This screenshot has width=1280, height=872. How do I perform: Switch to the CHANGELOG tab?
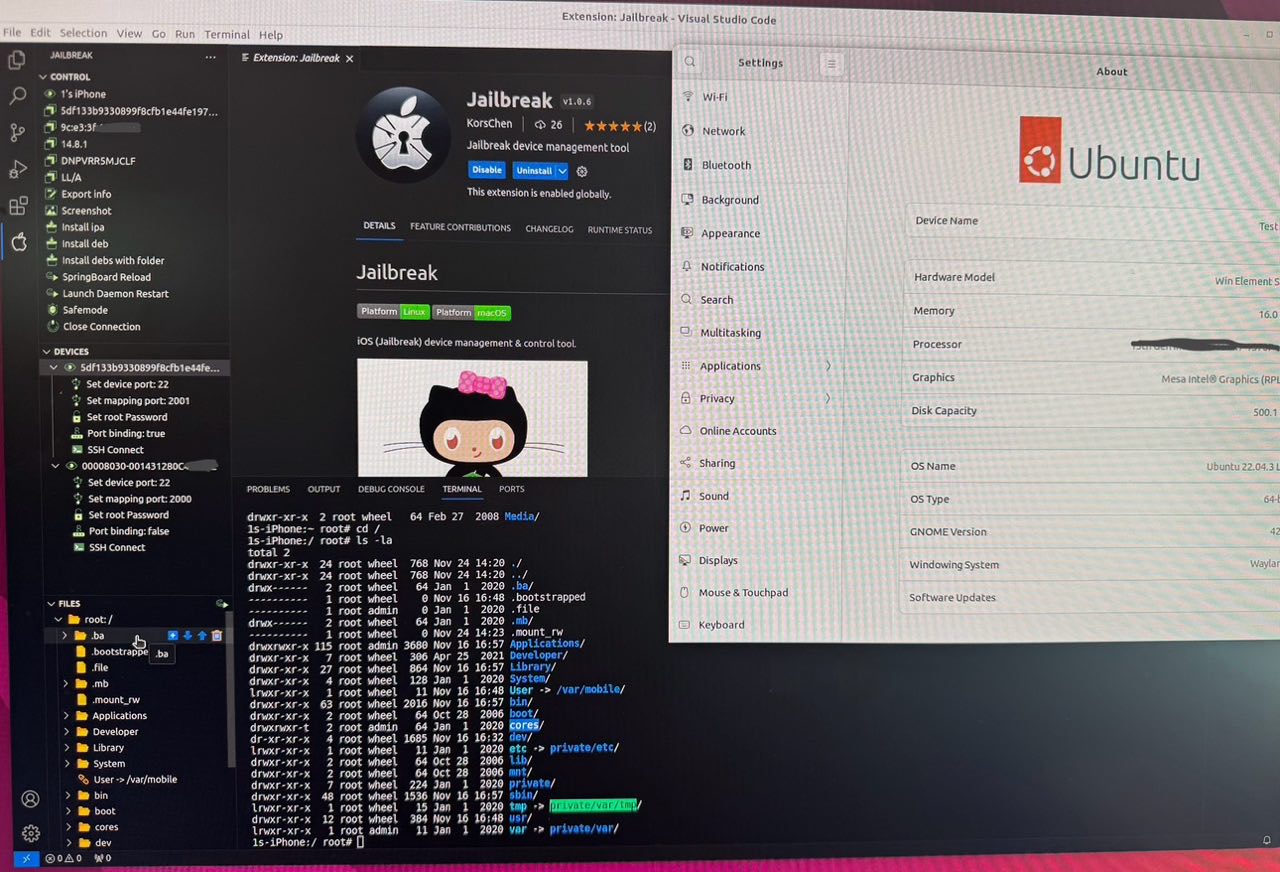(x=549, y=229)
